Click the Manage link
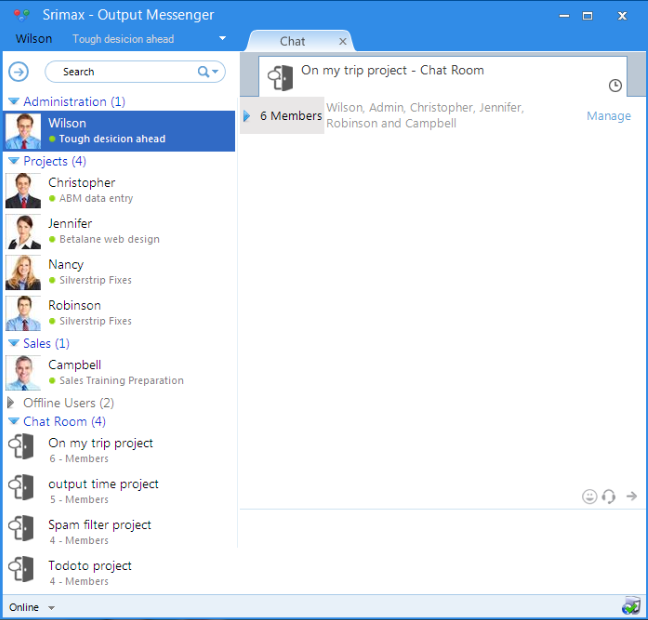Screen dimensions: 648x620 (608, 116)
